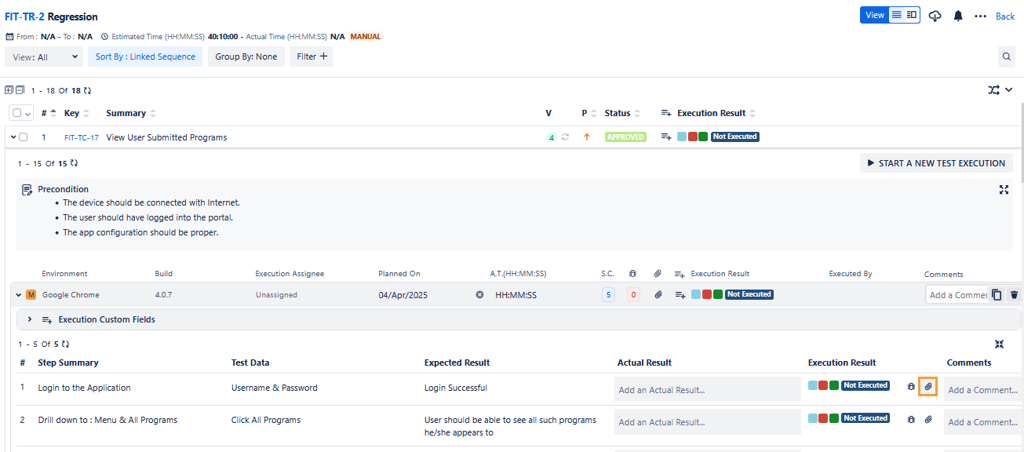The width and height of the screenshot is (1024, 452).
Task: Click the custom fields icon in table header
Action: coord(666,113)
